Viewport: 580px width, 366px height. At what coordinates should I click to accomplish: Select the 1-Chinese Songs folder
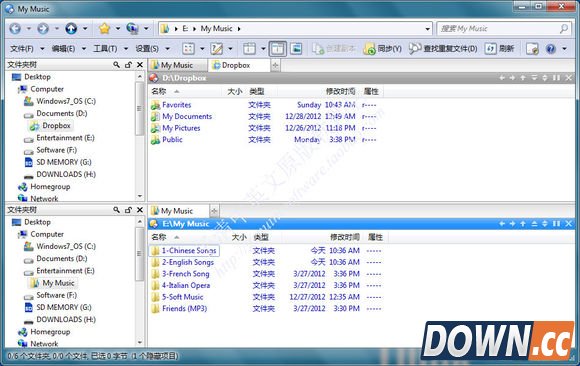click(x=189, y=251)
